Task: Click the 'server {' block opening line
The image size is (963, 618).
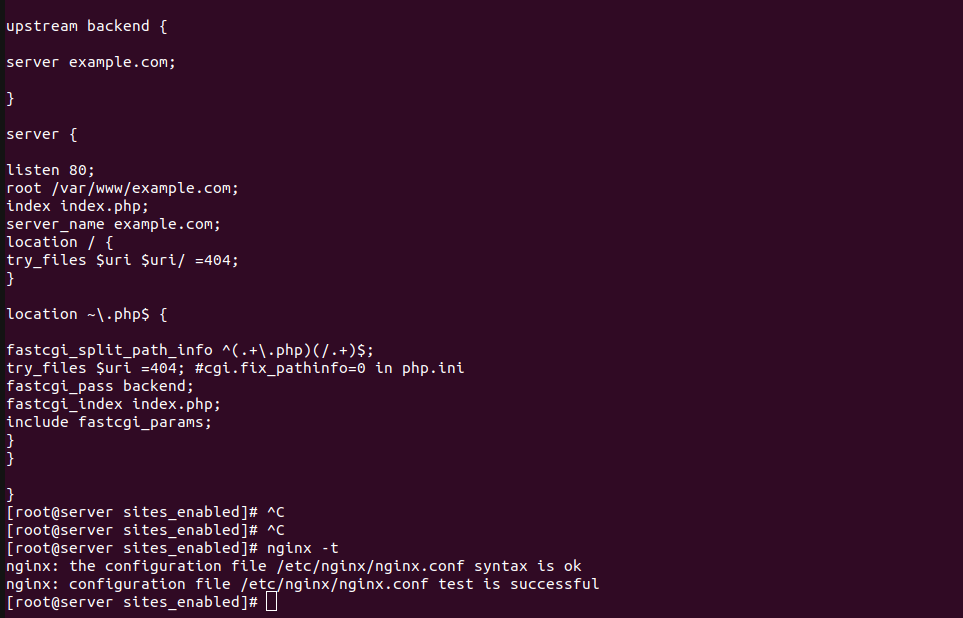Action: point(42,135)
